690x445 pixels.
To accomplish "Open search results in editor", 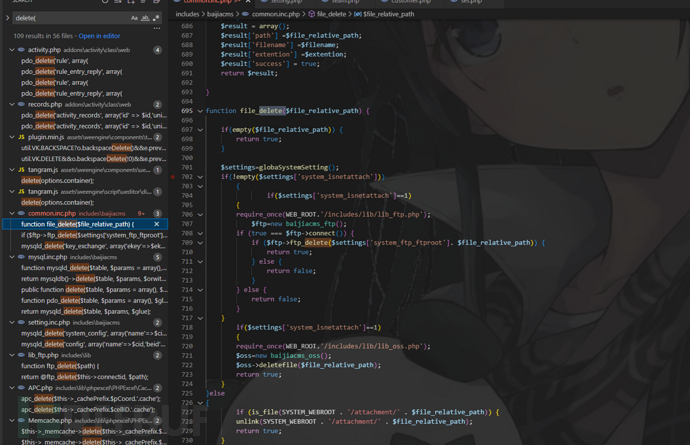I will click(x=99, y=36).
